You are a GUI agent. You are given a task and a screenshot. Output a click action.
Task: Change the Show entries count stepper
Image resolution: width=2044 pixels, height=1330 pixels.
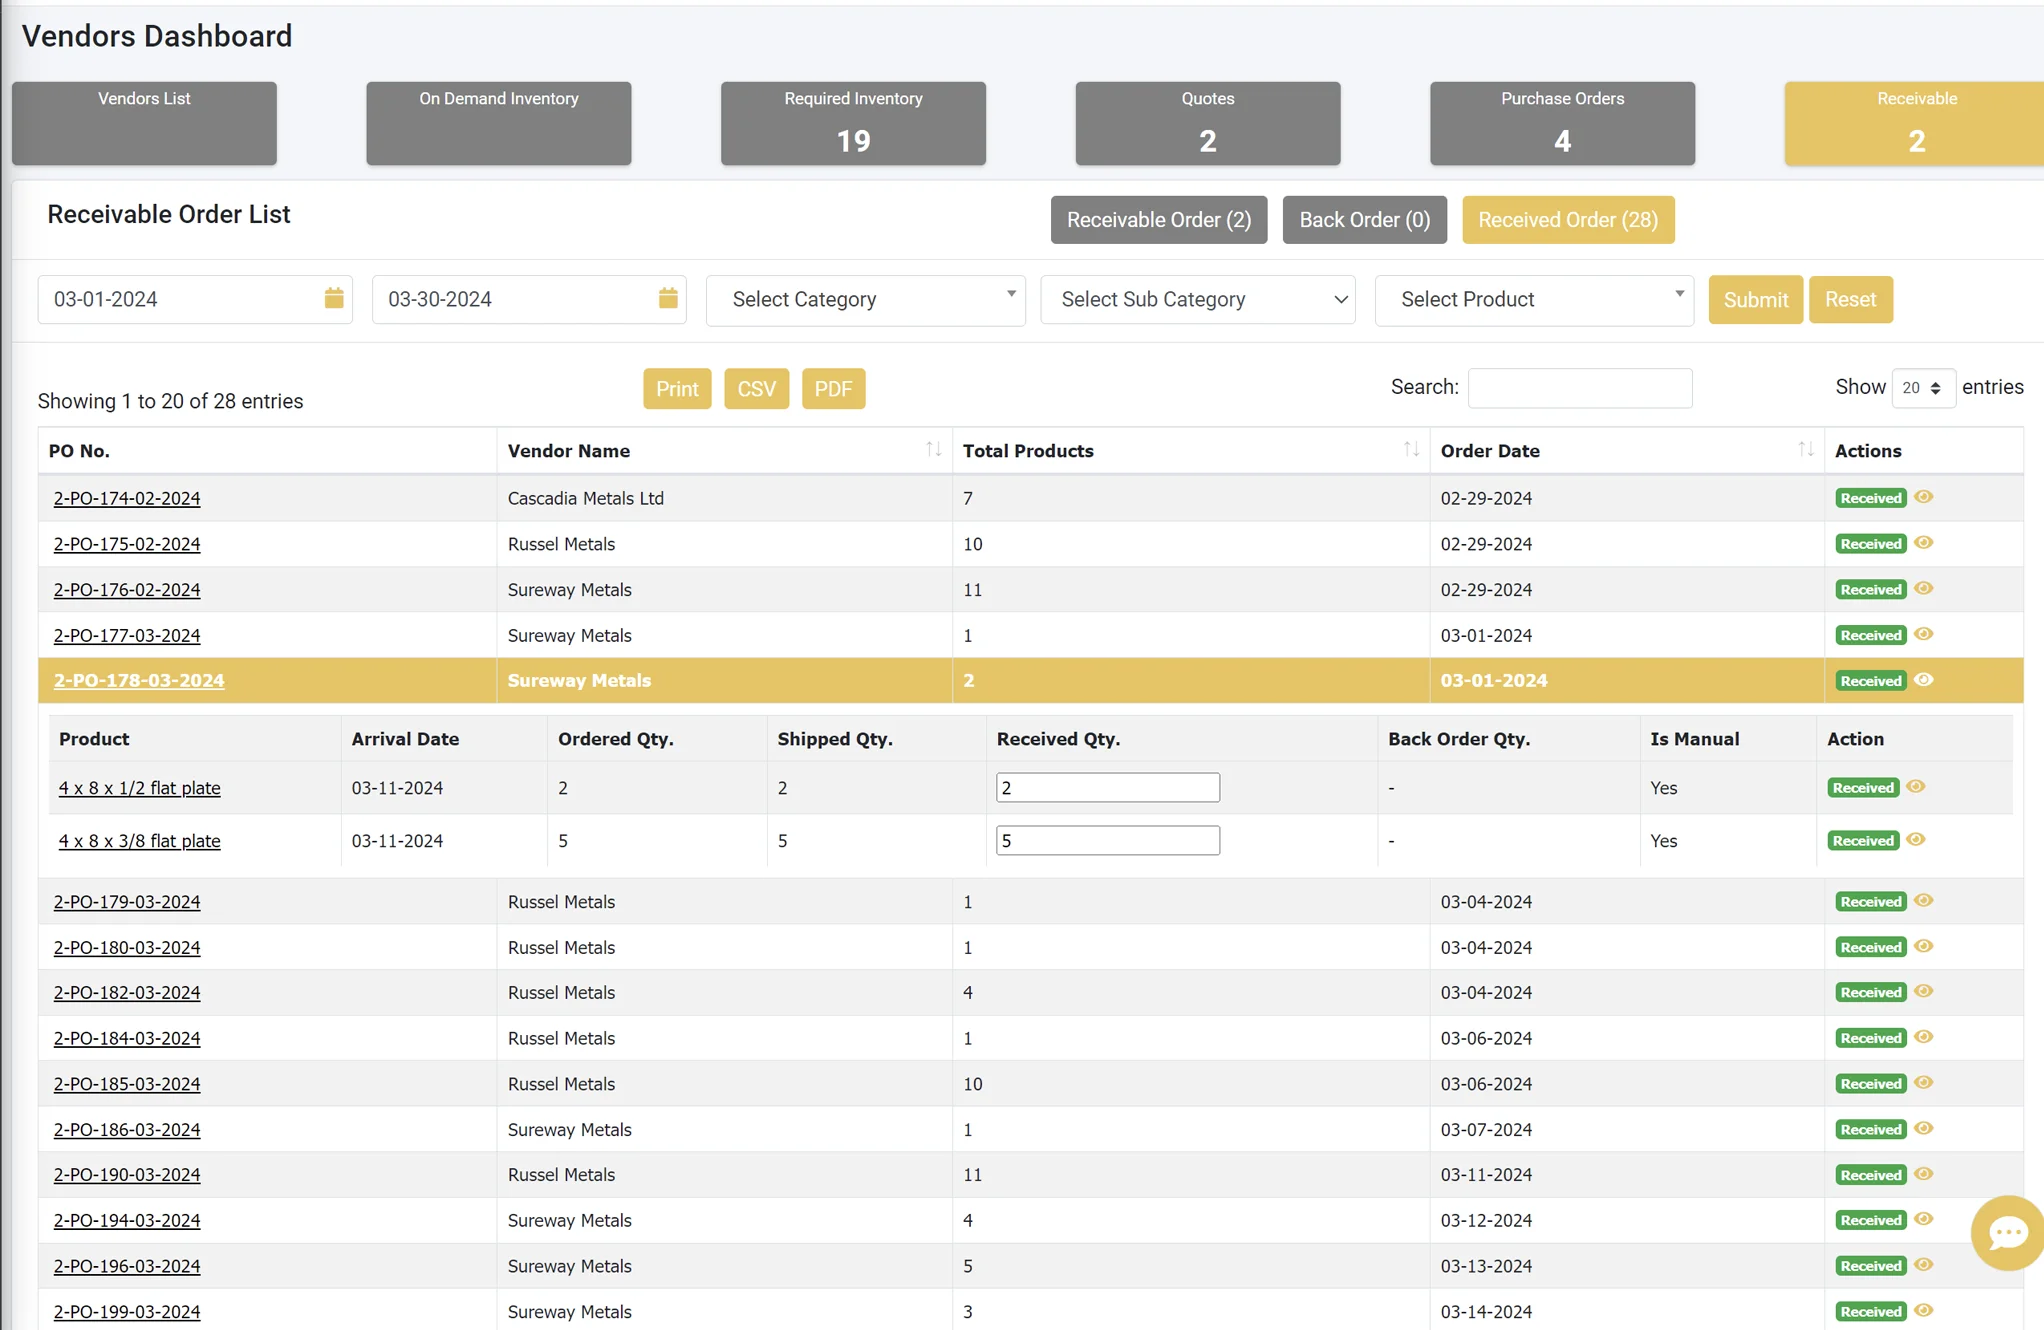(1923, 388)
